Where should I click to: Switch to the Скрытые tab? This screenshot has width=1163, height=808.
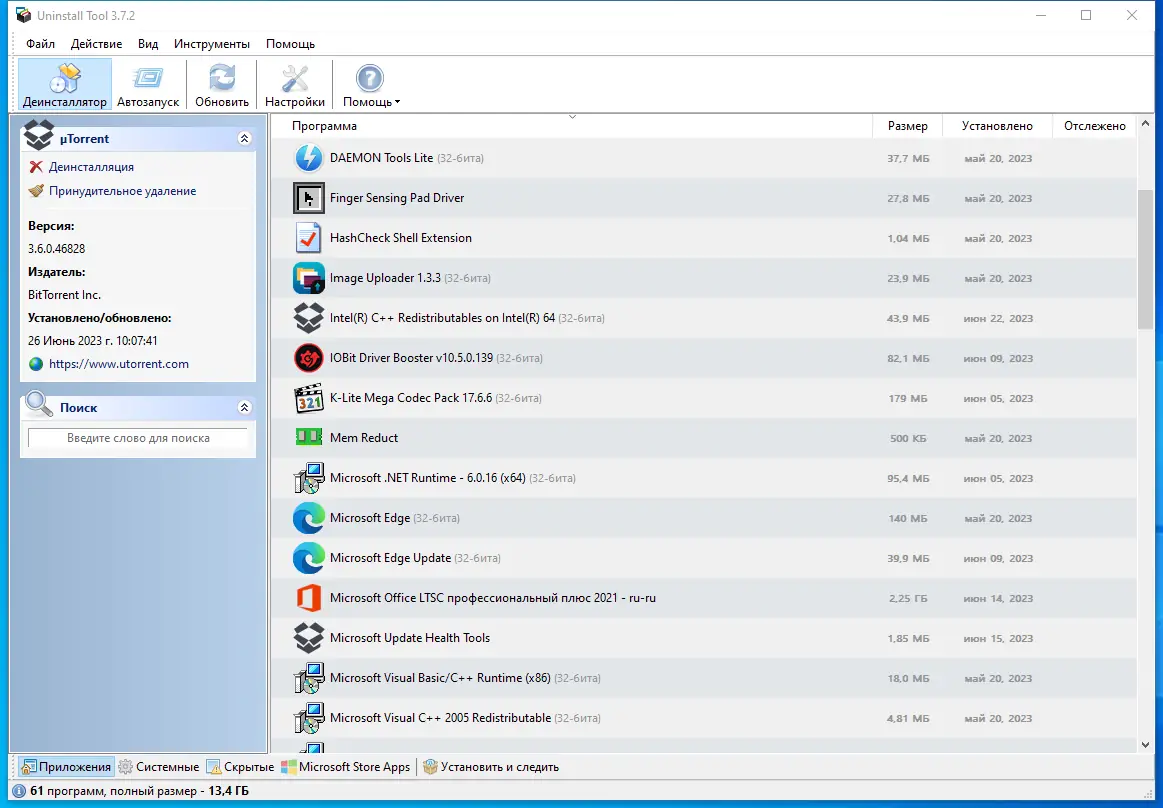[240, 767]
